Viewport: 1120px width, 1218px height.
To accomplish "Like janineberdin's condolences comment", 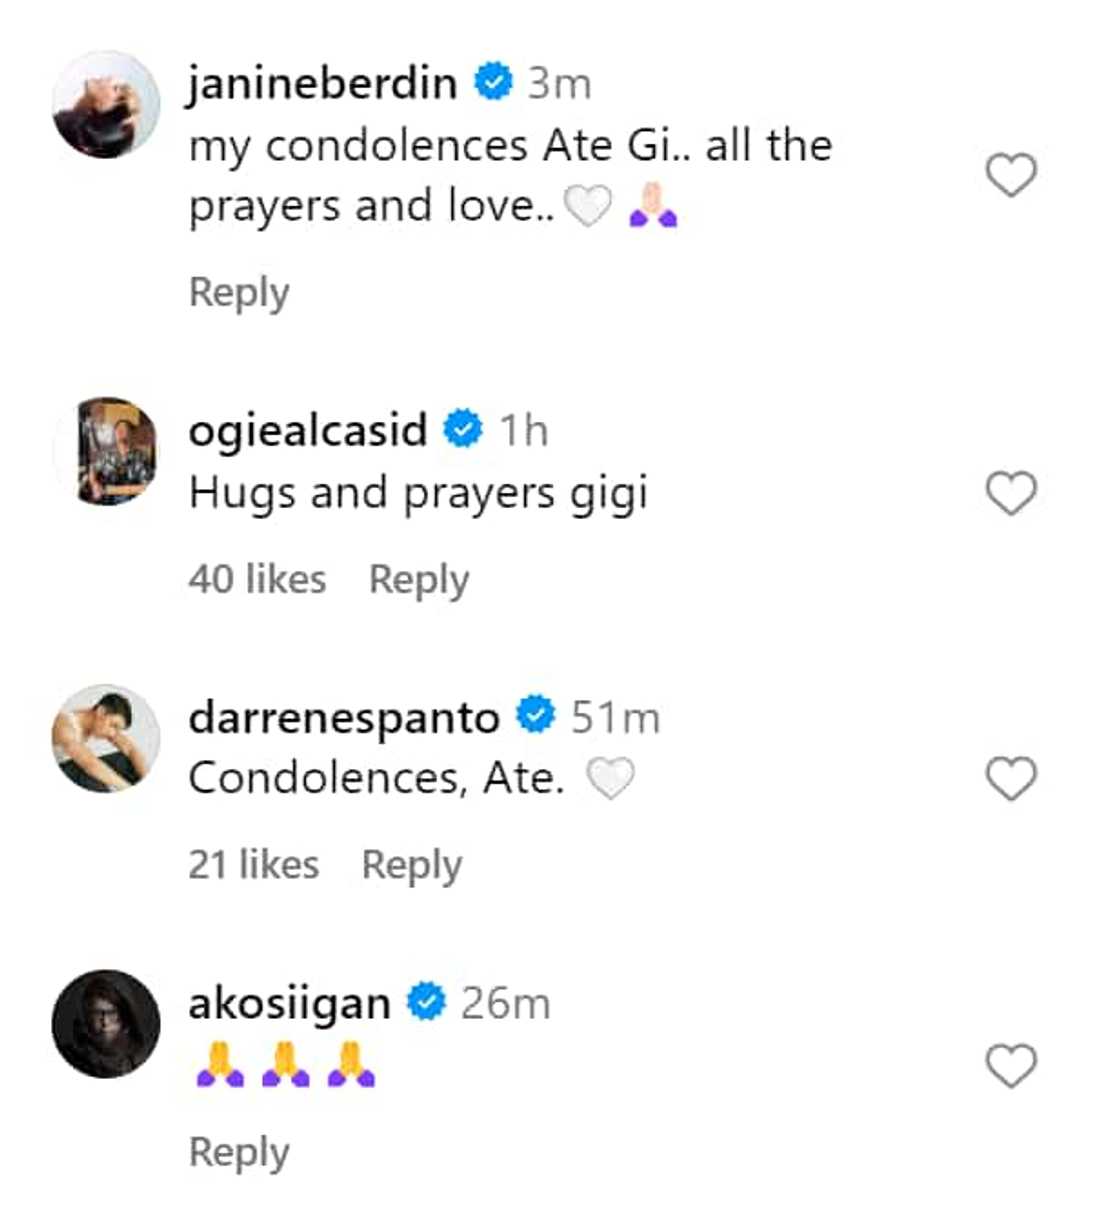I will [x=1011, y=176].
